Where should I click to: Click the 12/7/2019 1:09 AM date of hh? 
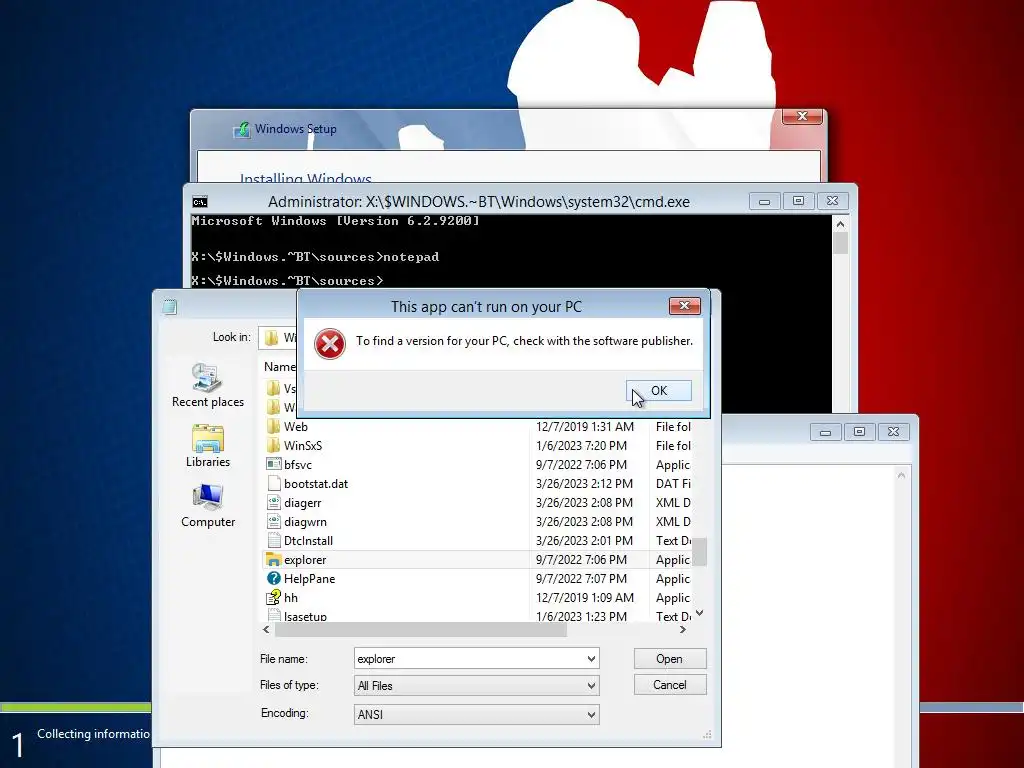[584, 598]
